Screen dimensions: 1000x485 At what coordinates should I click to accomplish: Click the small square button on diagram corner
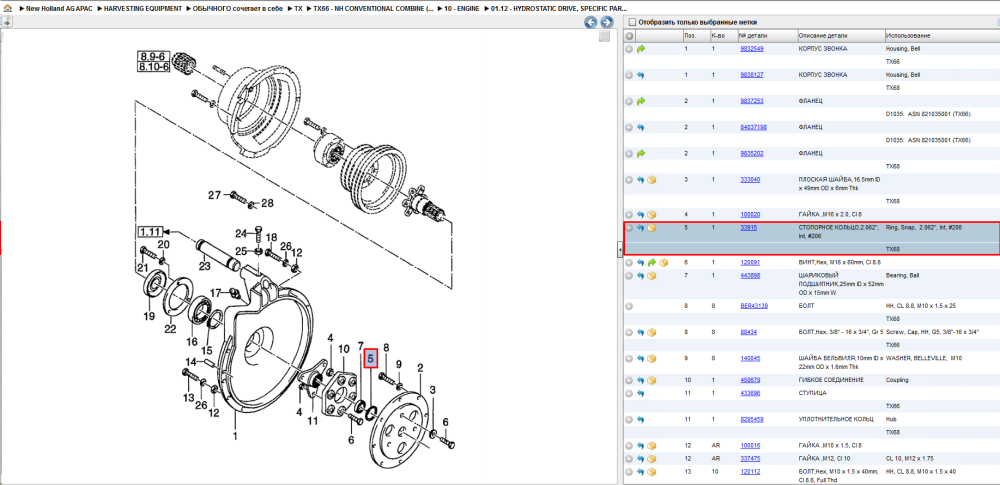coord(604,36)
